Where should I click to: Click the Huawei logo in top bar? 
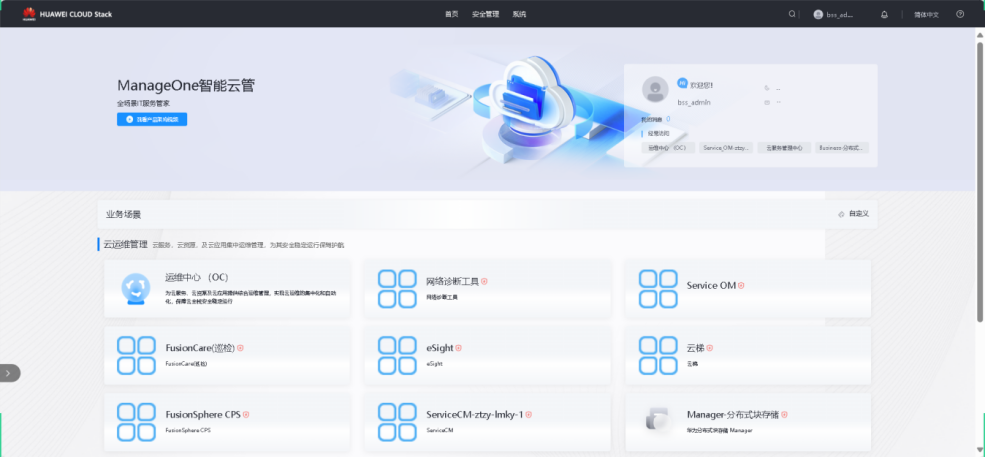tap(29, 14)
